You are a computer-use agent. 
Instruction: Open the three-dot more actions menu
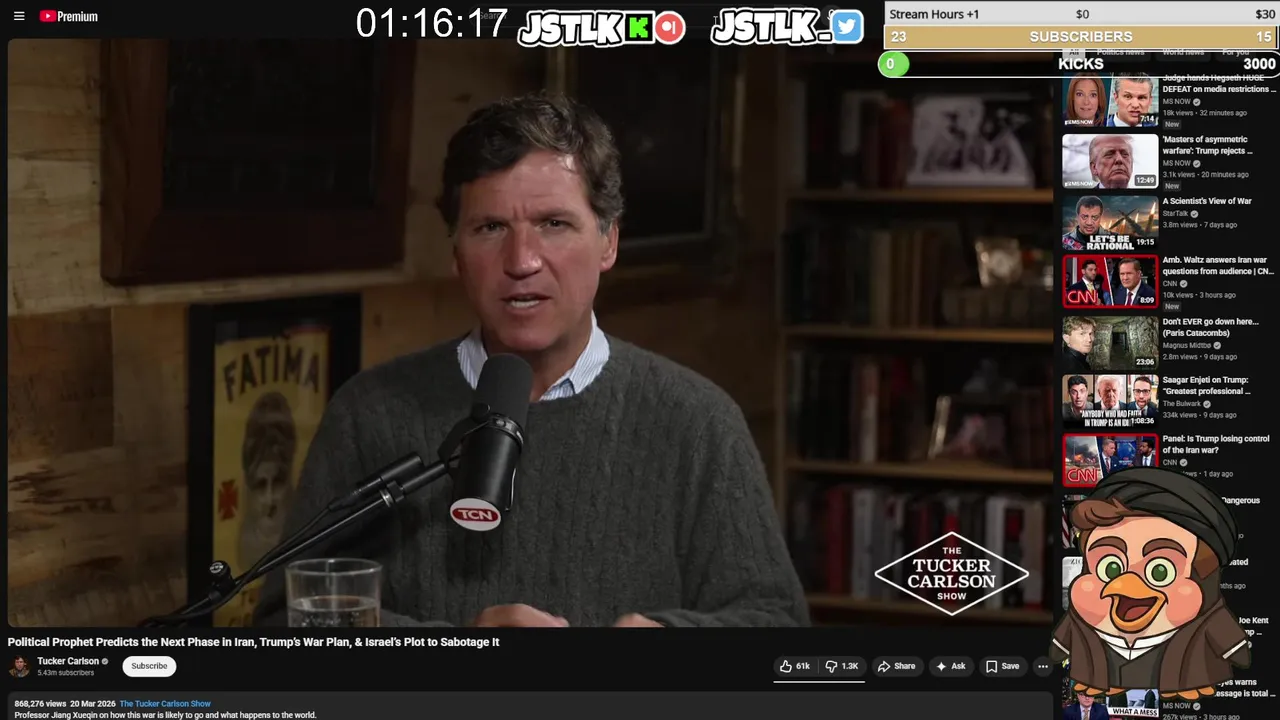(1042, 666)
